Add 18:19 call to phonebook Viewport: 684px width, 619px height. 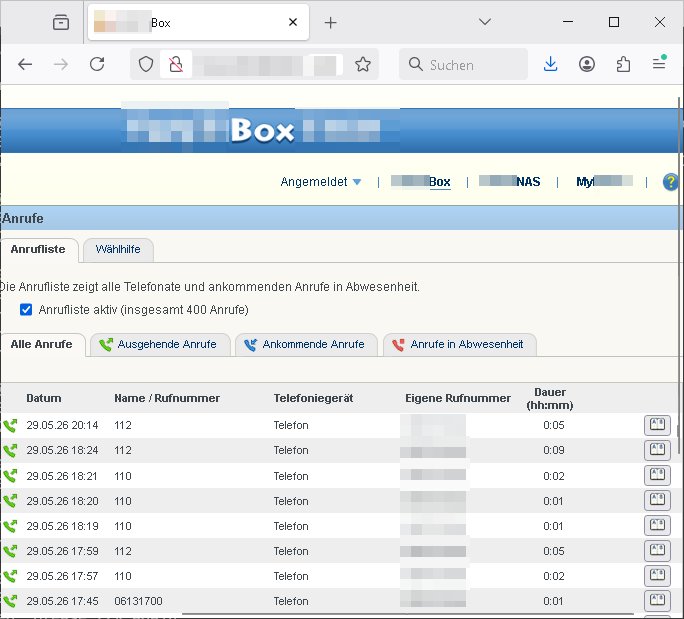[657, 525]
